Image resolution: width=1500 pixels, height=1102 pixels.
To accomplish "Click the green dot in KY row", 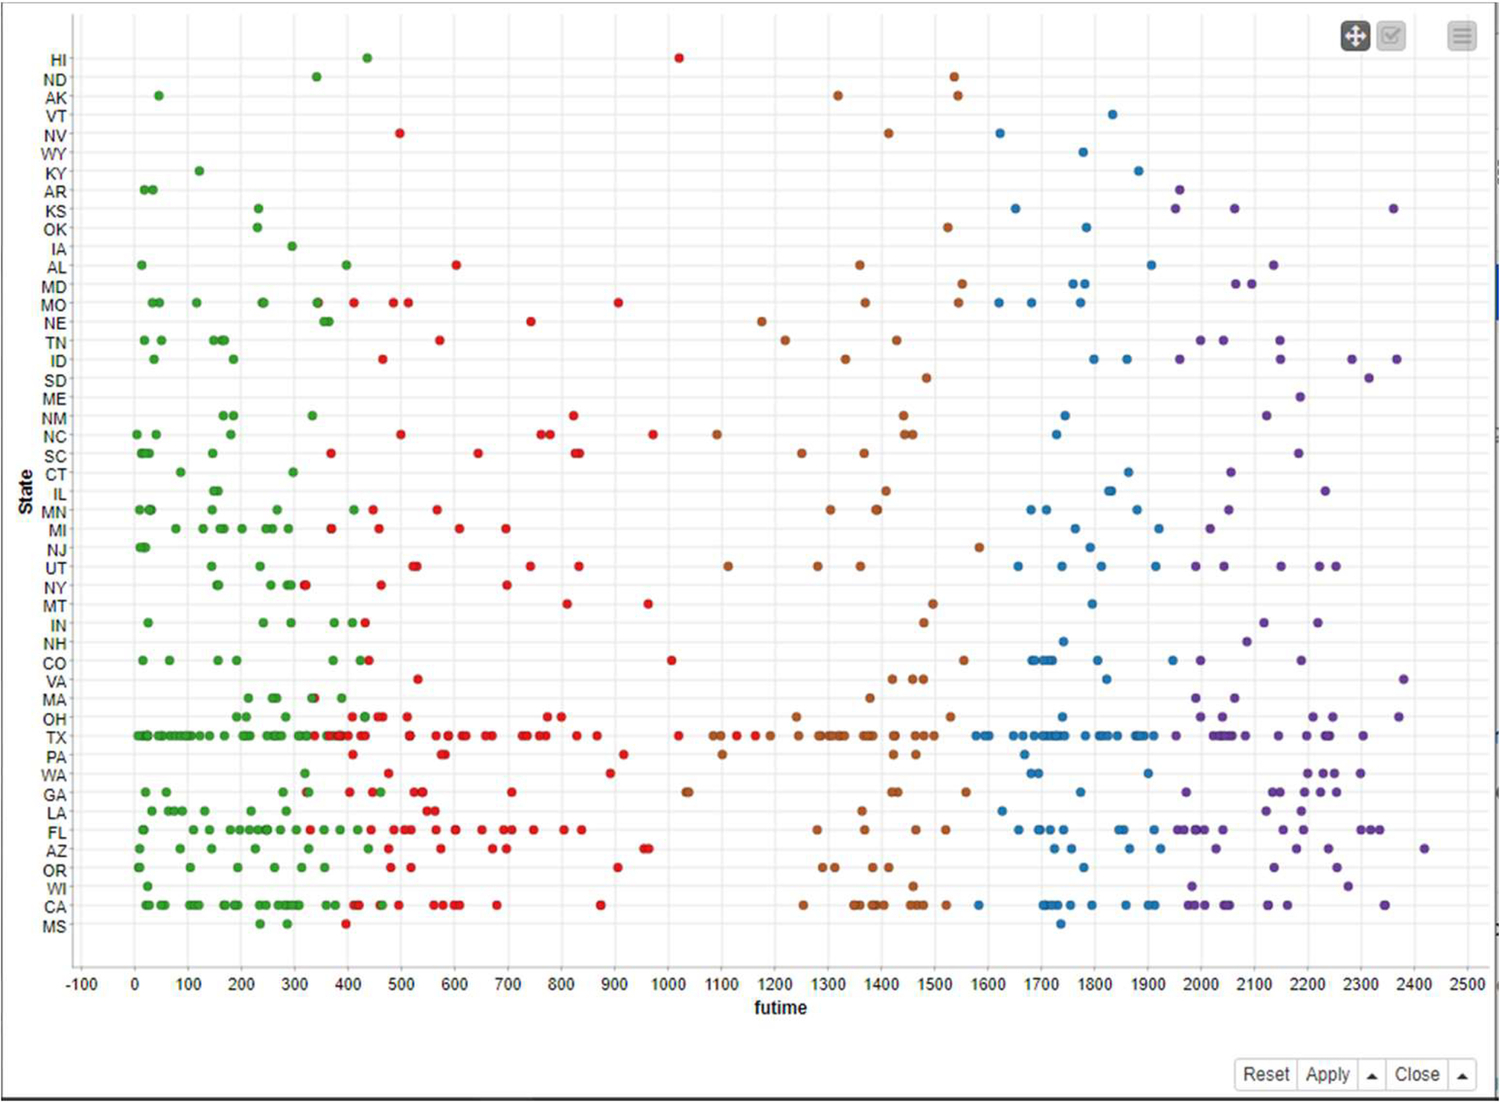I will (x=199, y=171).
